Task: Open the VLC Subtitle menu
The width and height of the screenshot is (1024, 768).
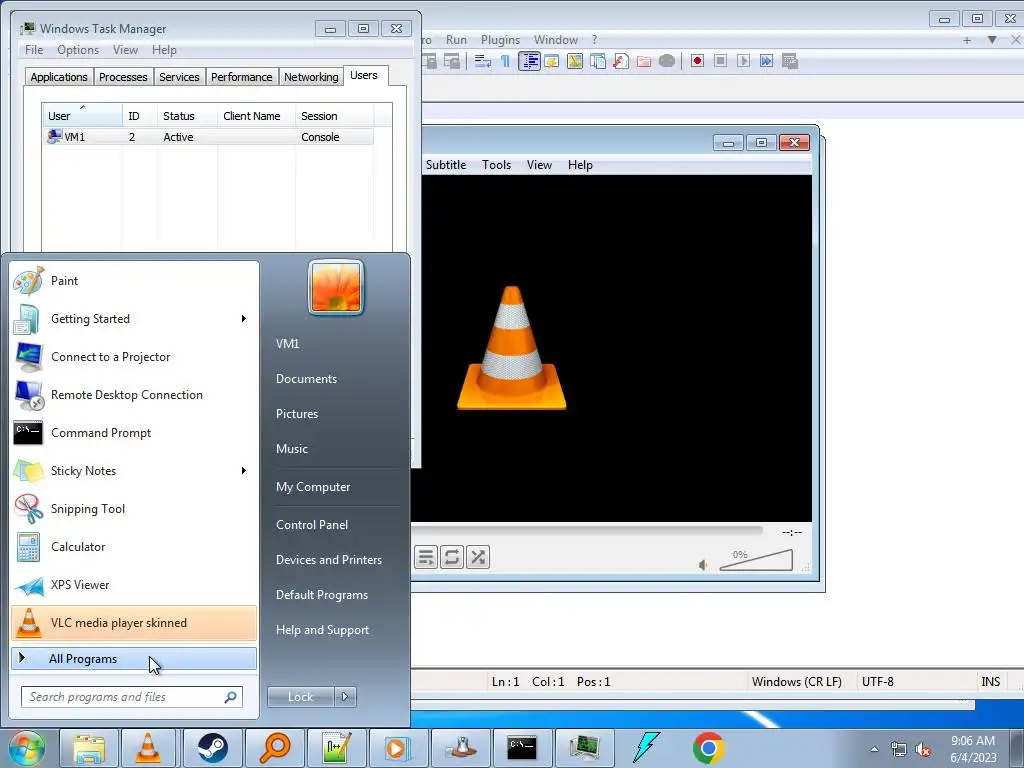Action: click(x=446, y=165)
